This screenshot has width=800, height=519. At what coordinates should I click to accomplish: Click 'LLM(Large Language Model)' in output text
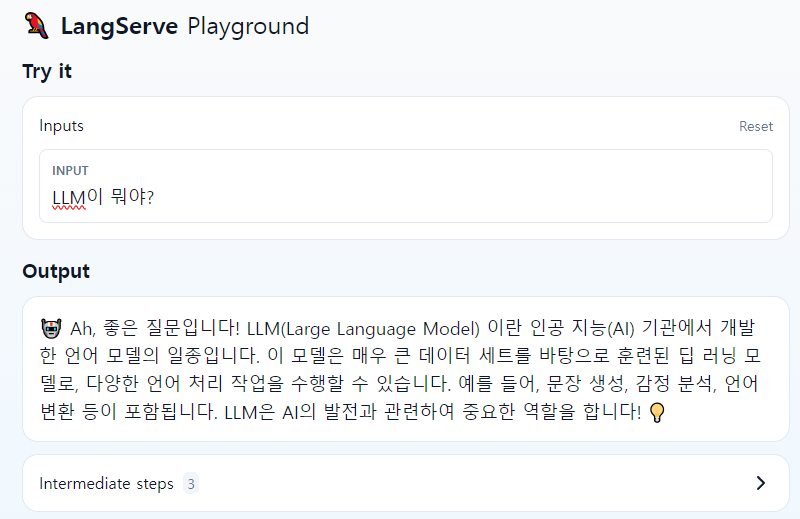(x=363, y=329)
